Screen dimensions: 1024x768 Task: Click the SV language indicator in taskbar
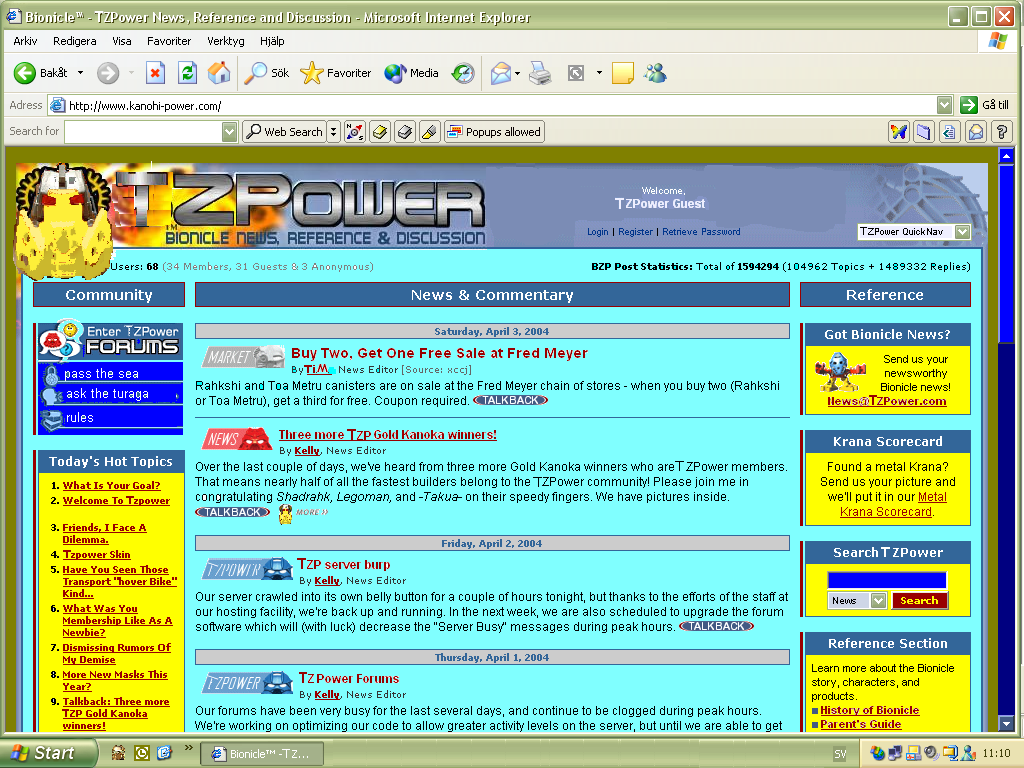(x=840, y=754)
